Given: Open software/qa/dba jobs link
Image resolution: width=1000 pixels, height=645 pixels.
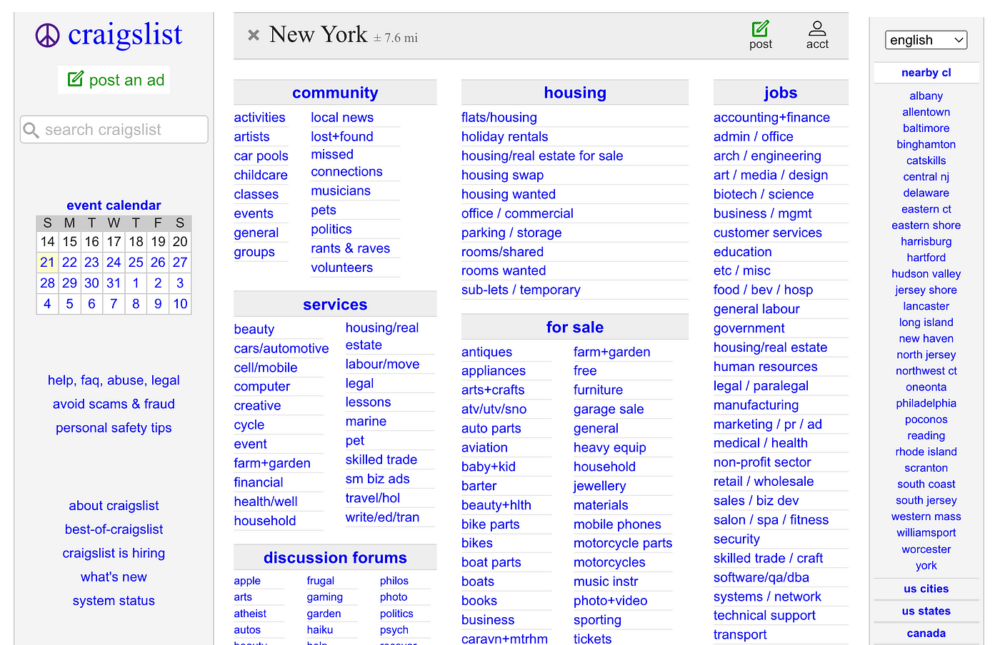Looking at the screenshot, I should 761,577.
